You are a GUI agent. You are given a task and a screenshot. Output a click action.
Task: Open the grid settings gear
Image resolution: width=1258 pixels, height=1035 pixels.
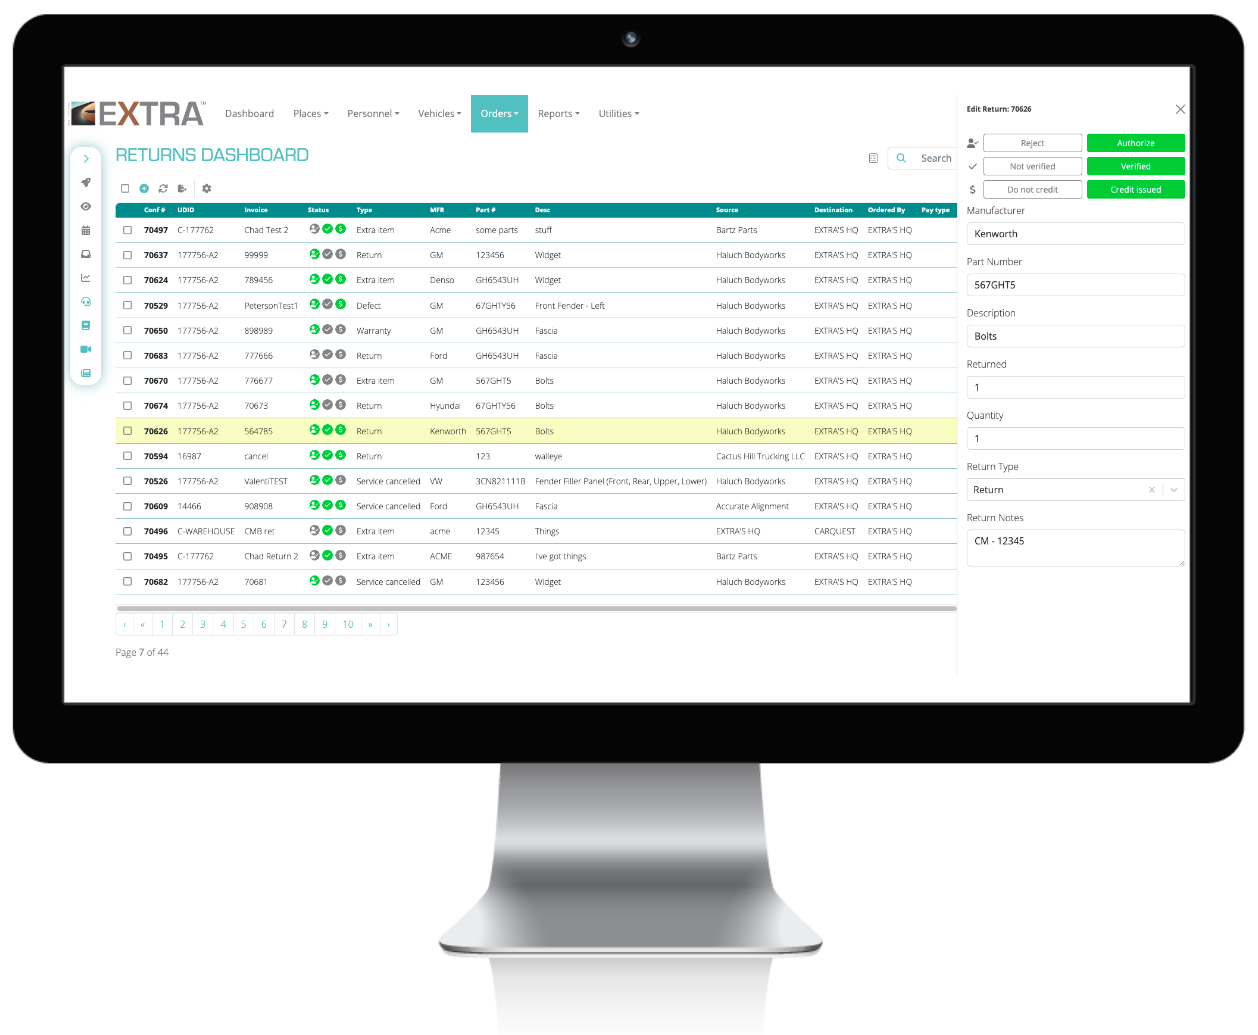[x=206, y=188]
